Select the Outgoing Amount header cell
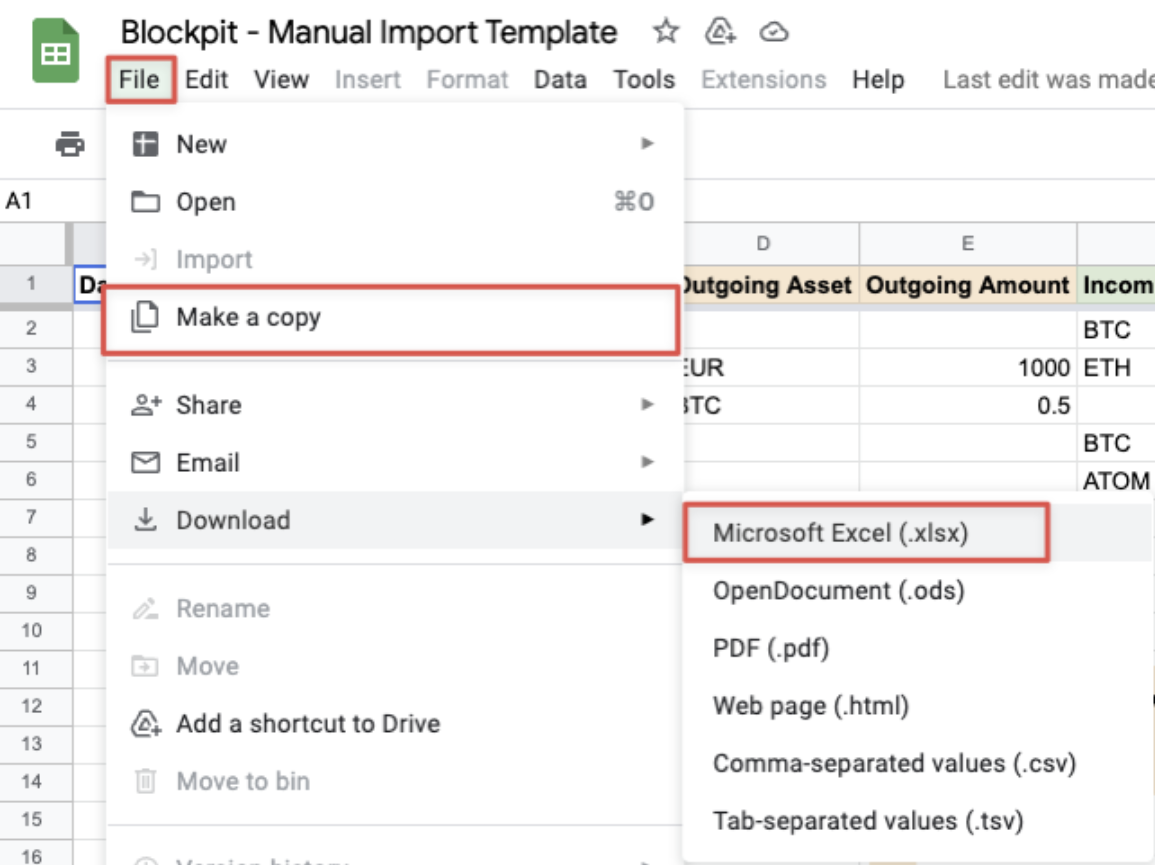Screen dimensions: 1155x865 [x=967, y=284]
